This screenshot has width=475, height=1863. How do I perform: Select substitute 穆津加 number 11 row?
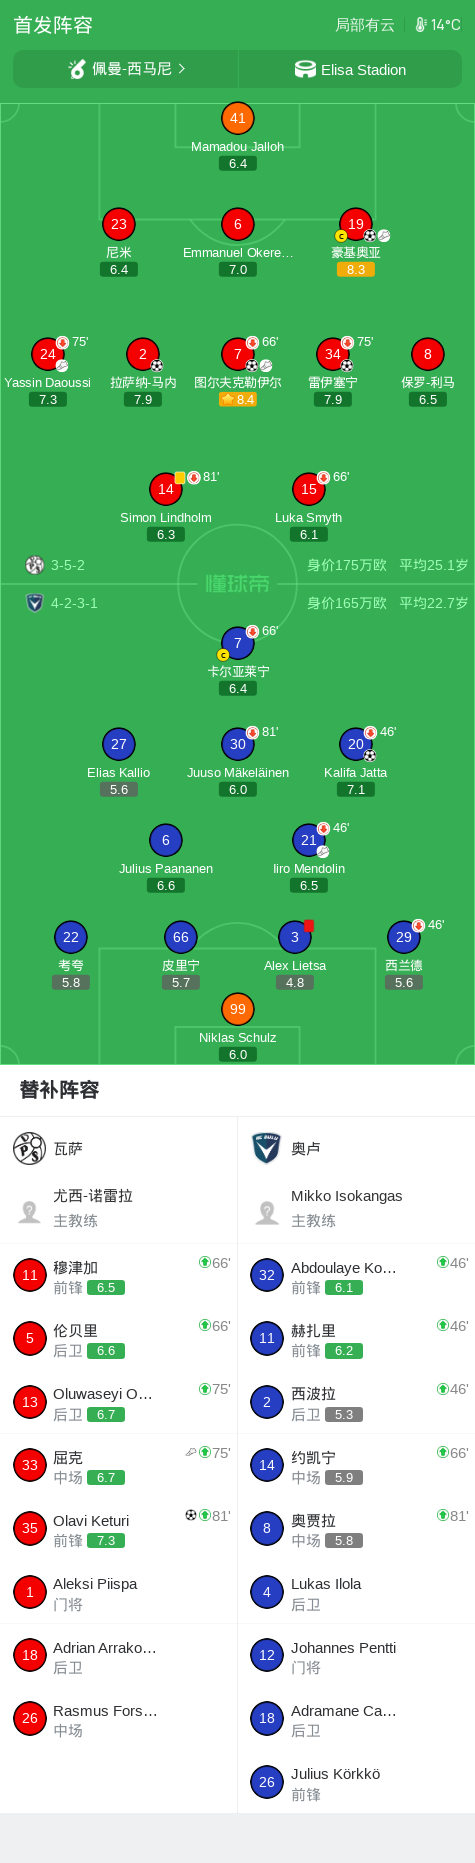(118, 1275)
